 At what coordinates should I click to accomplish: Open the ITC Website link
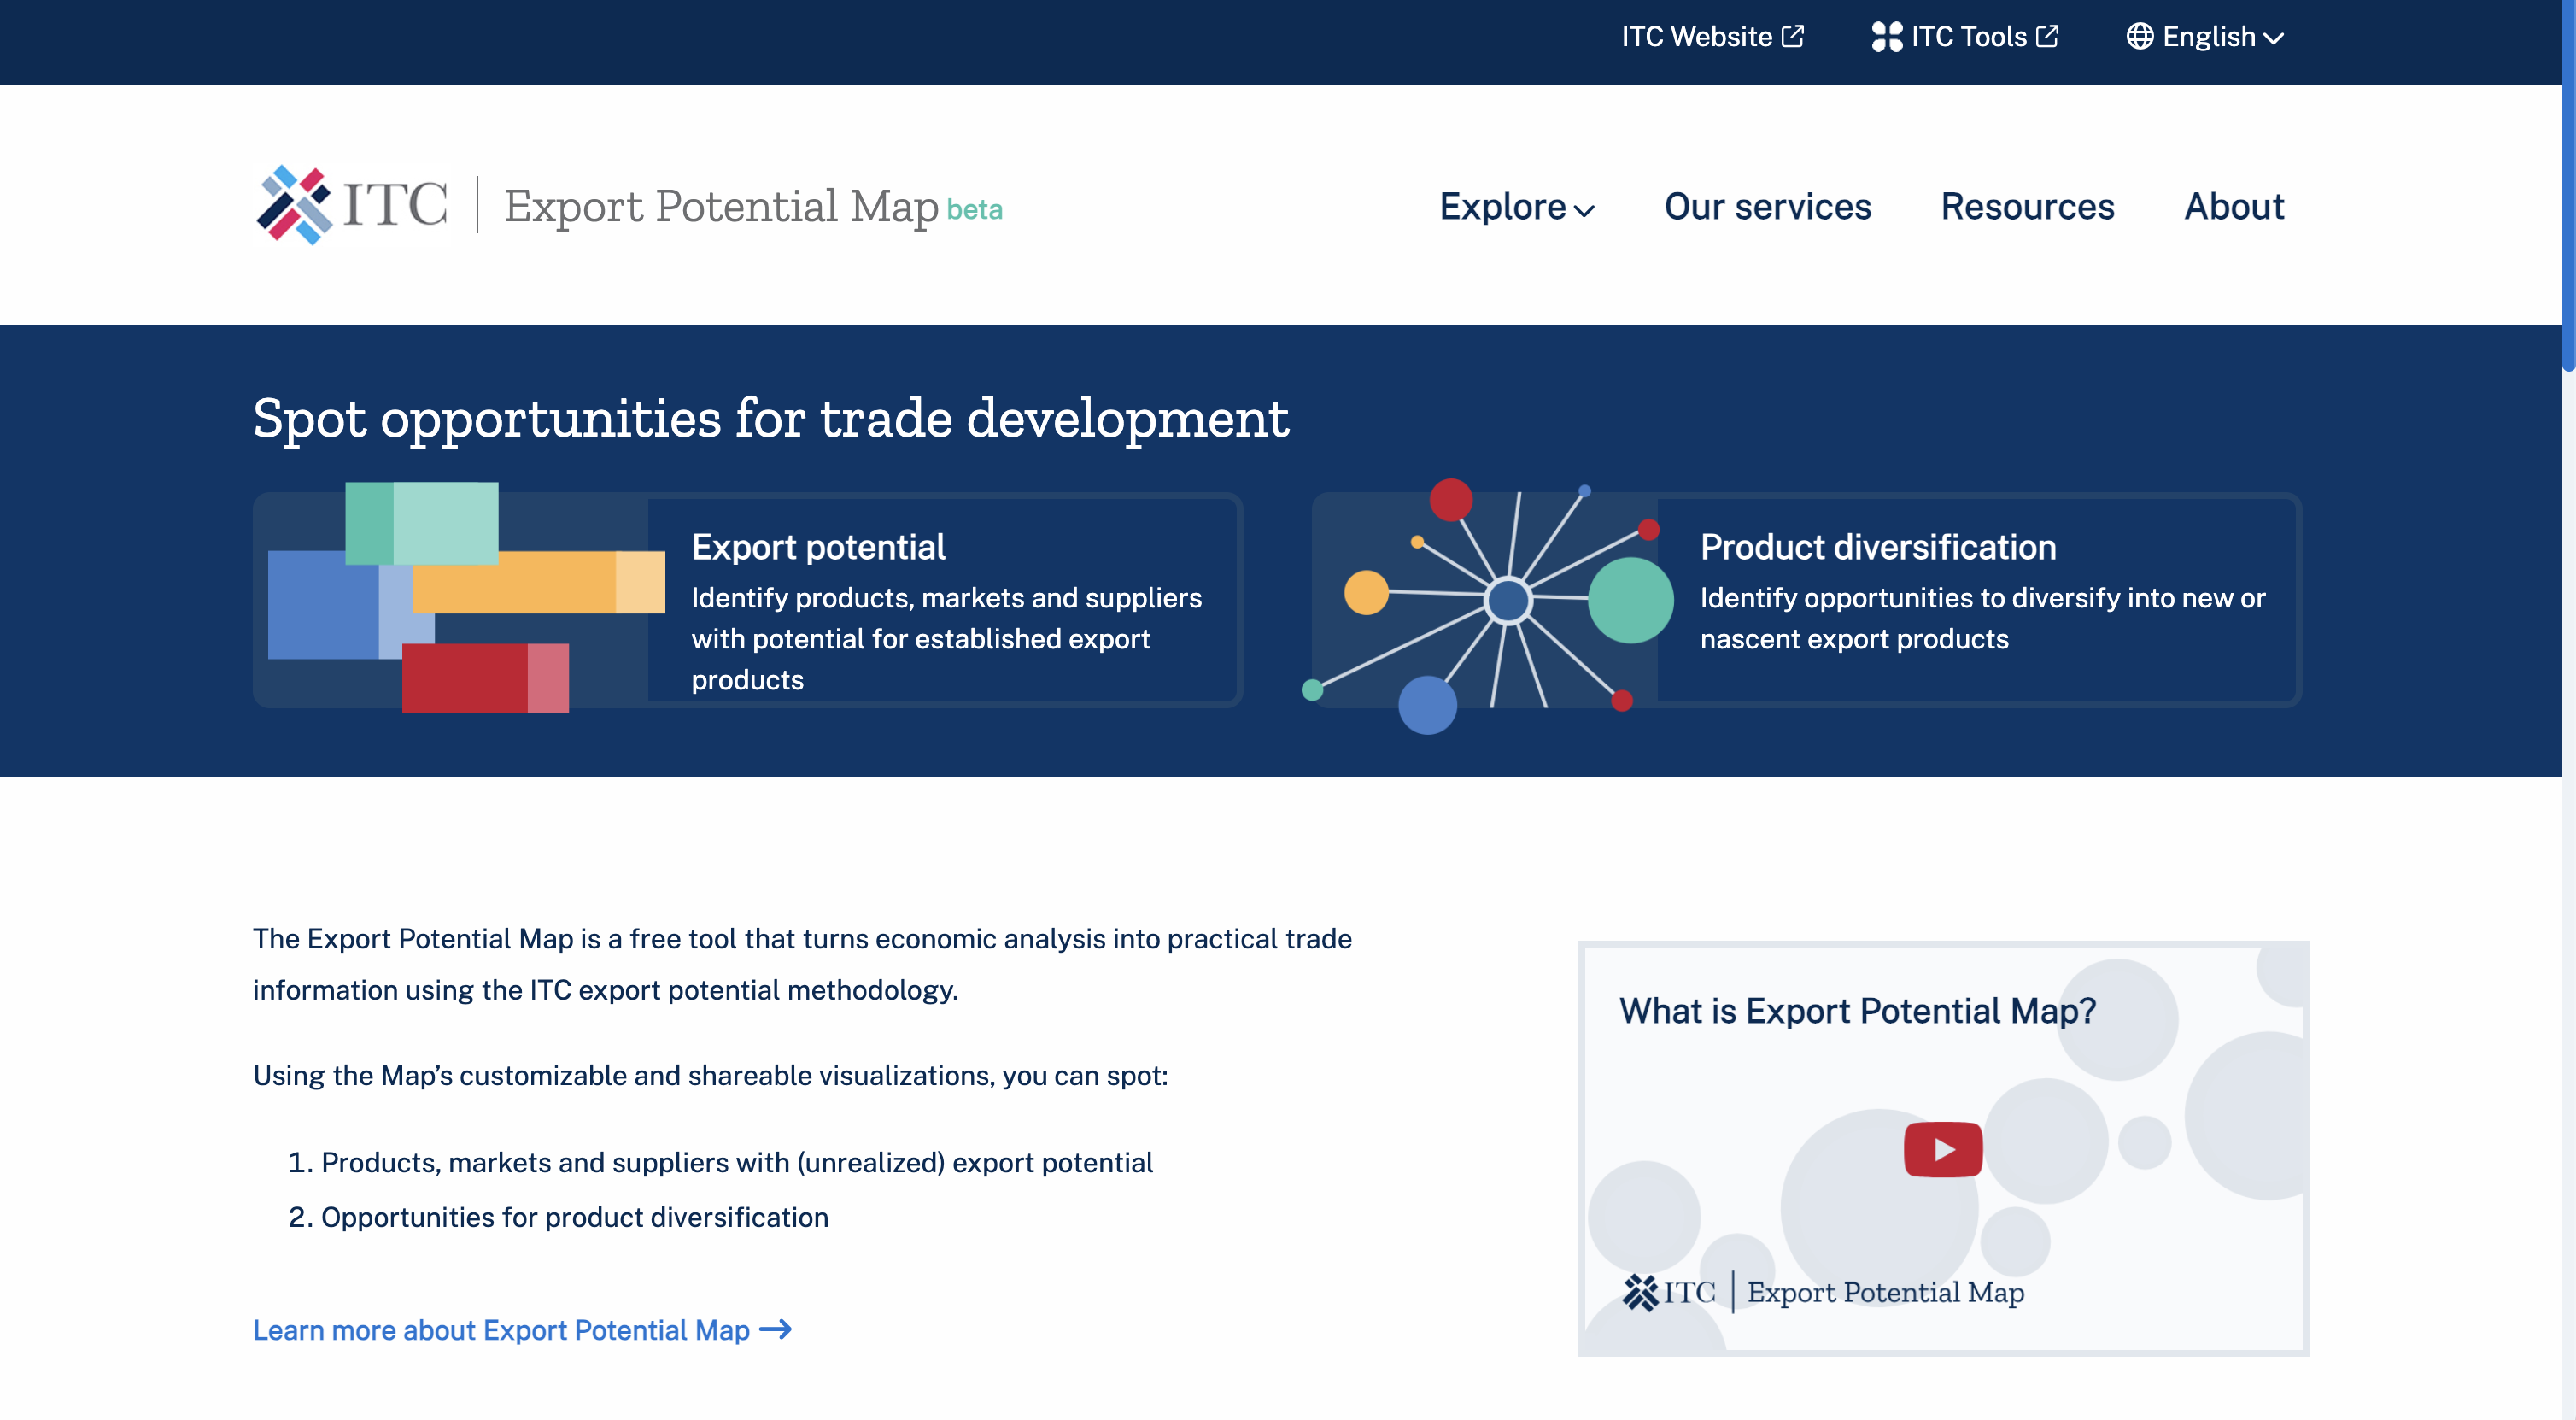point(1696,37)
